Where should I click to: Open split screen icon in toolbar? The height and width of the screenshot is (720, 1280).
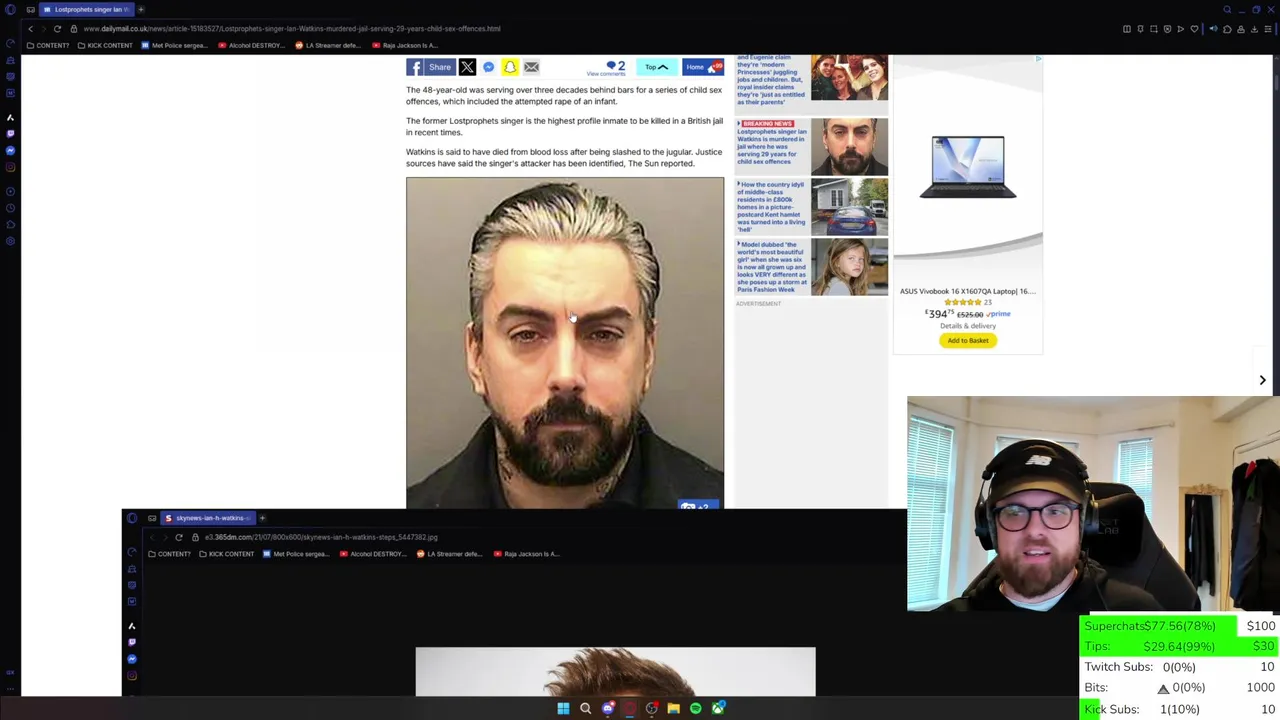click(x=1127, y=29)
